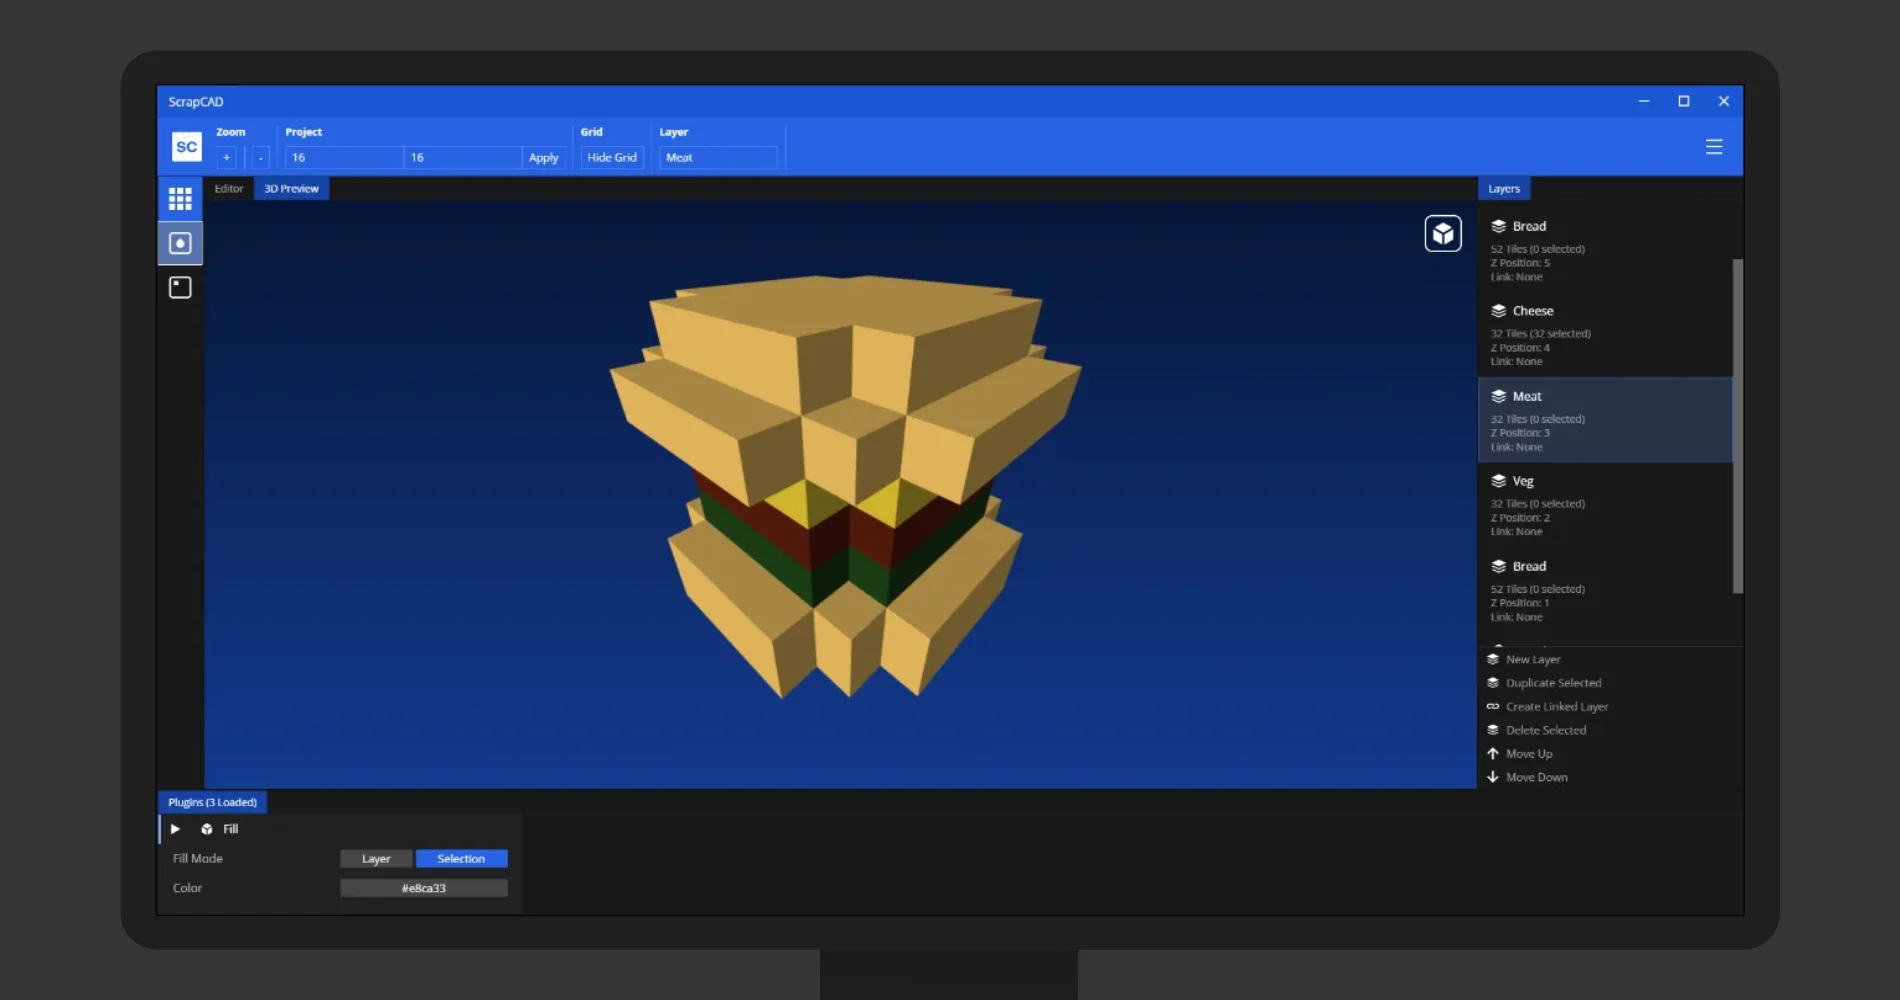The image size is (1900, 1000).
Task: Switch to the Editor tab
Action: coord(229,189)
